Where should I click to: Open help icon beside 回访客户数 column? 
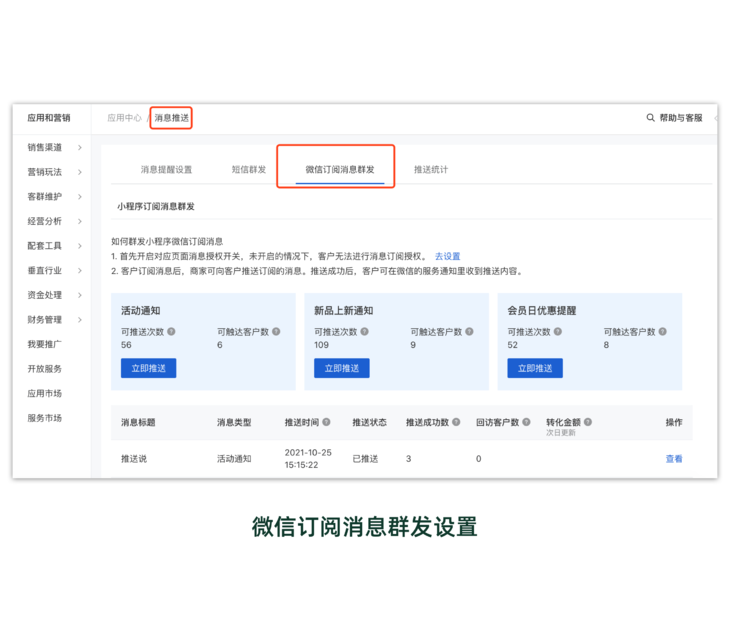pos(526,422)
